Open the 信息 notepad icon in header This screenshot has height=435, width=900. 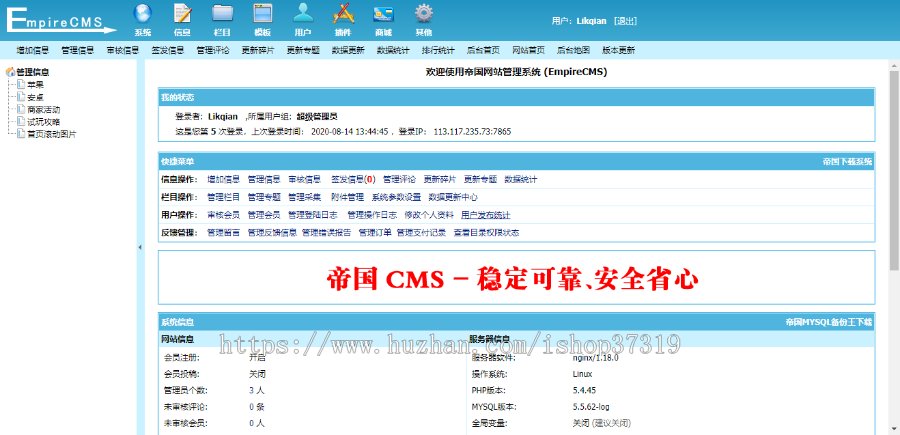click(183, 13)
